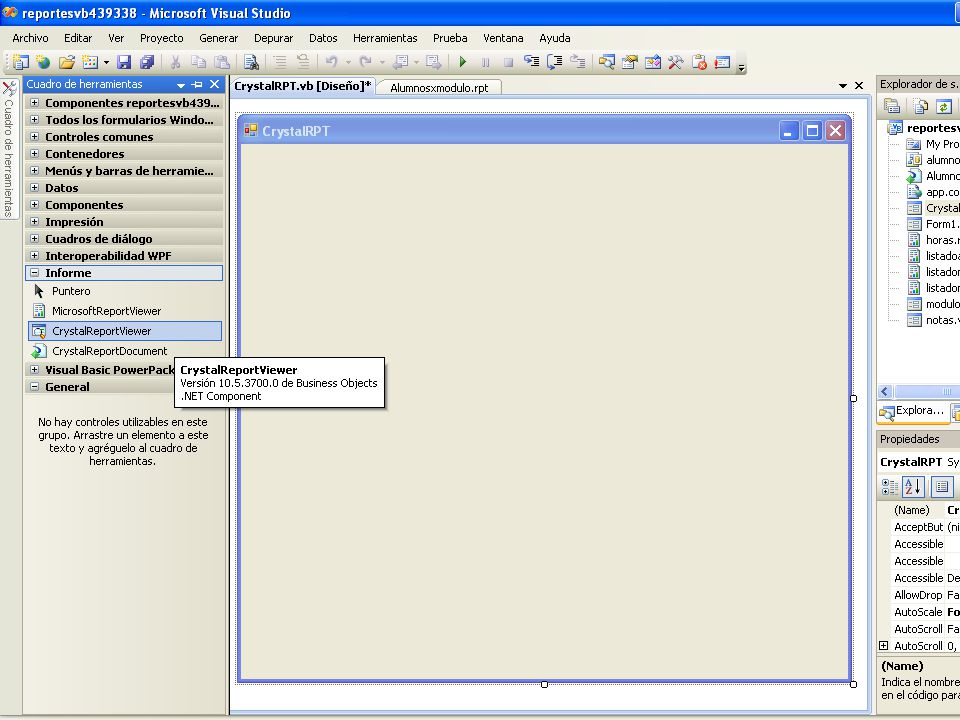Open Error List toolbar icon

(x=699, y=62)
